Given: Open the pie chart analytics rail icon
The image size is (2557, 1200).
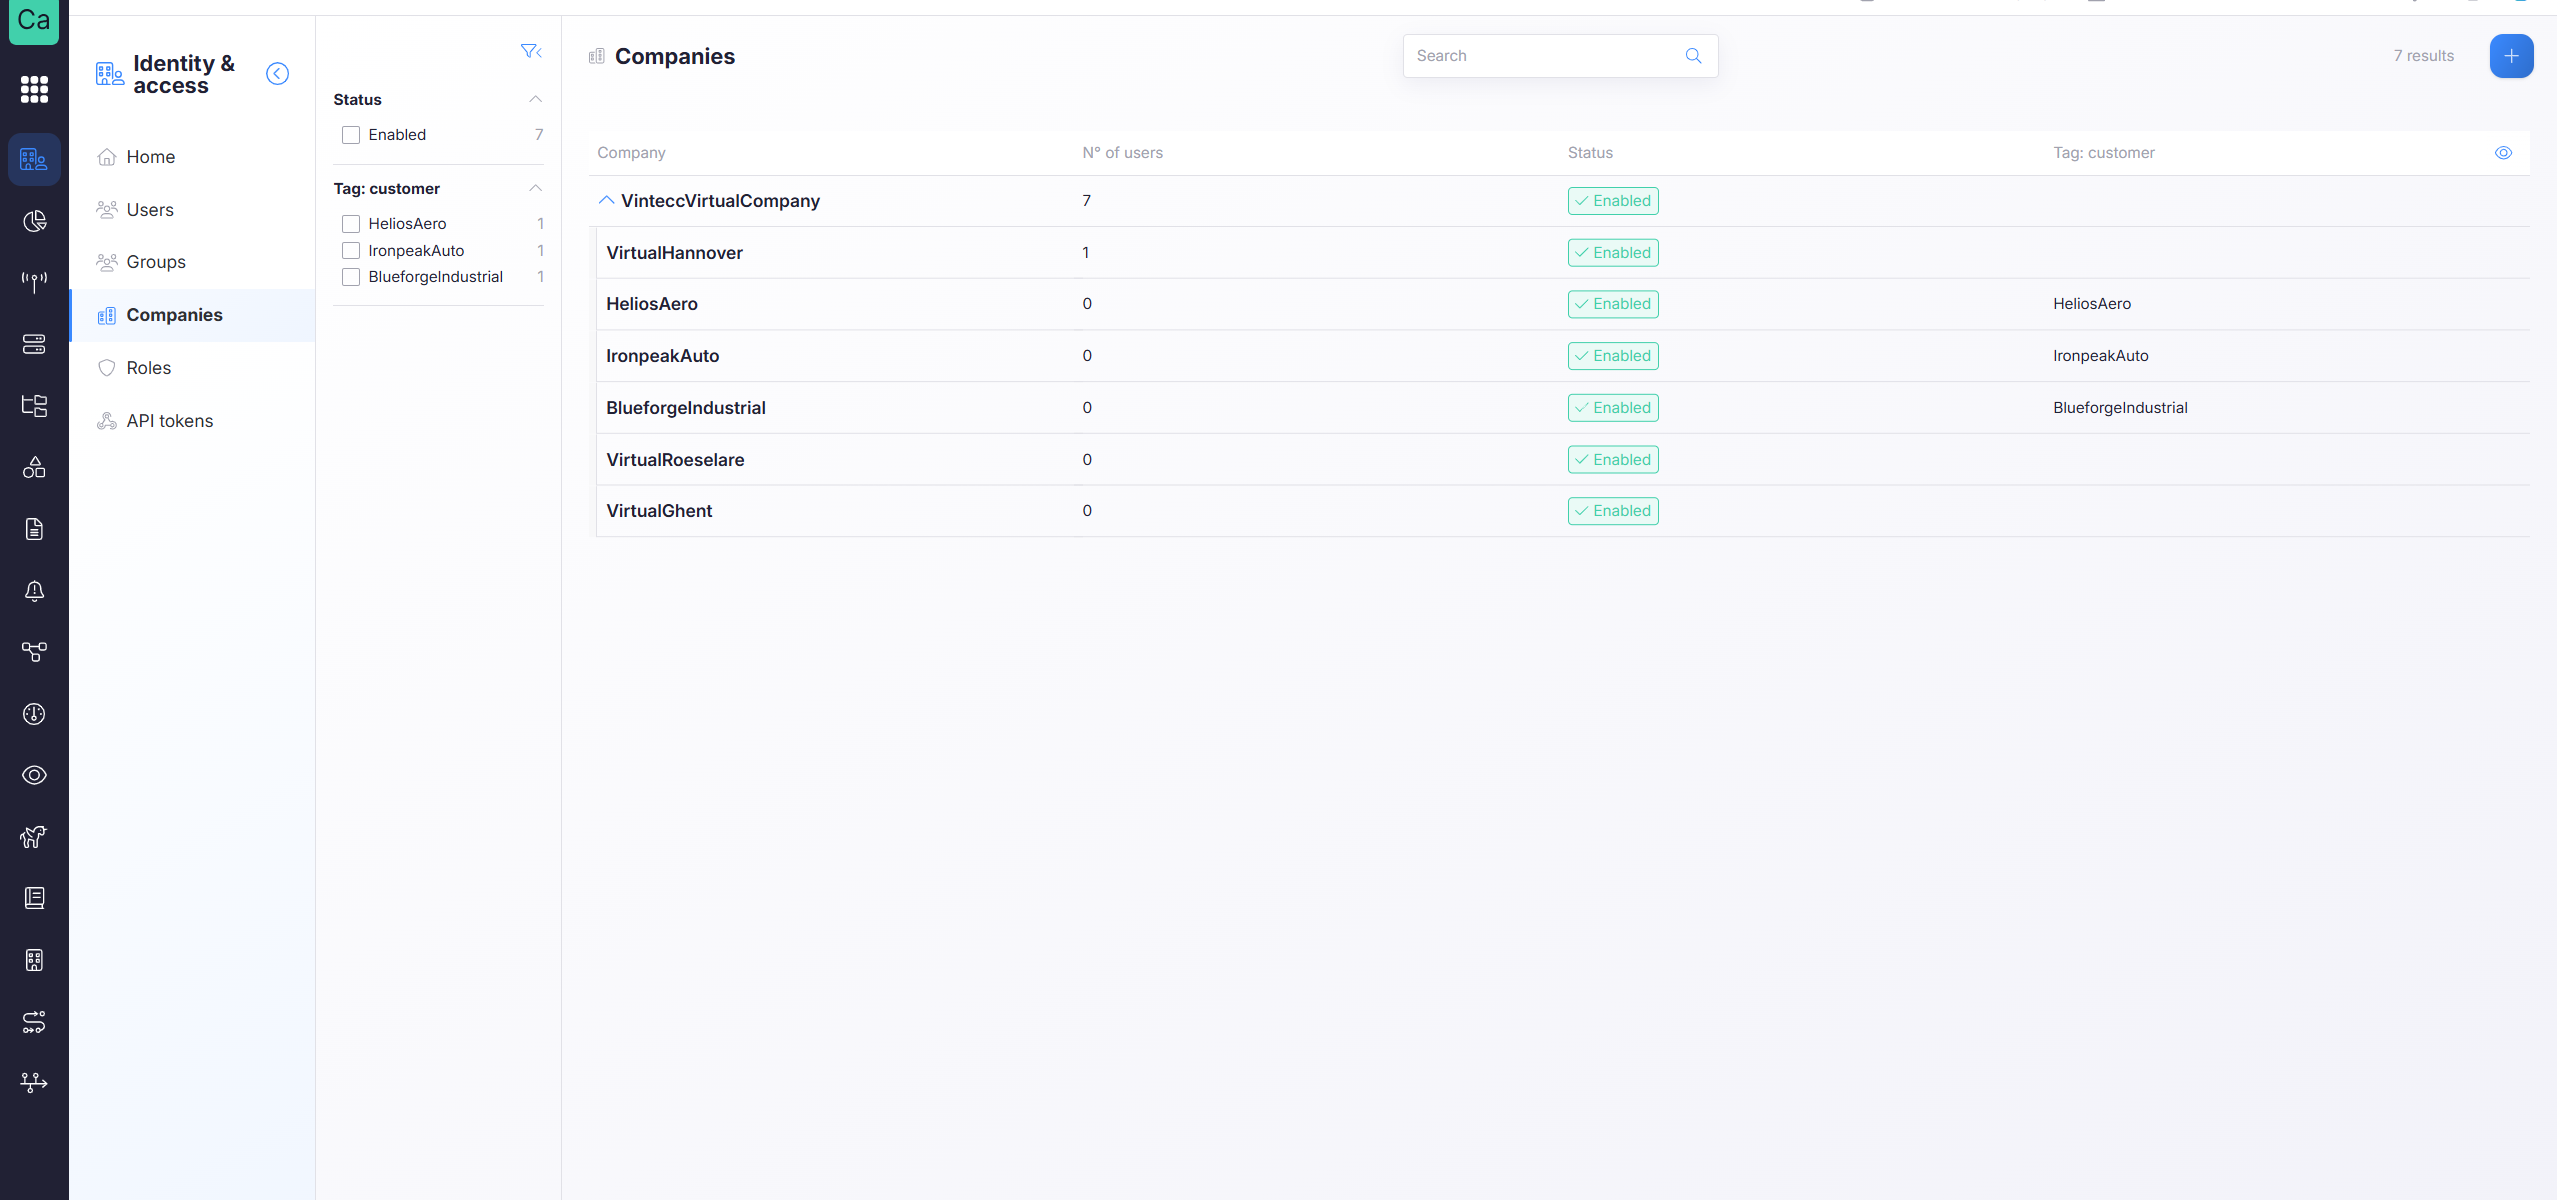Looking at the screenshot, I should click(x=34, y=221).
